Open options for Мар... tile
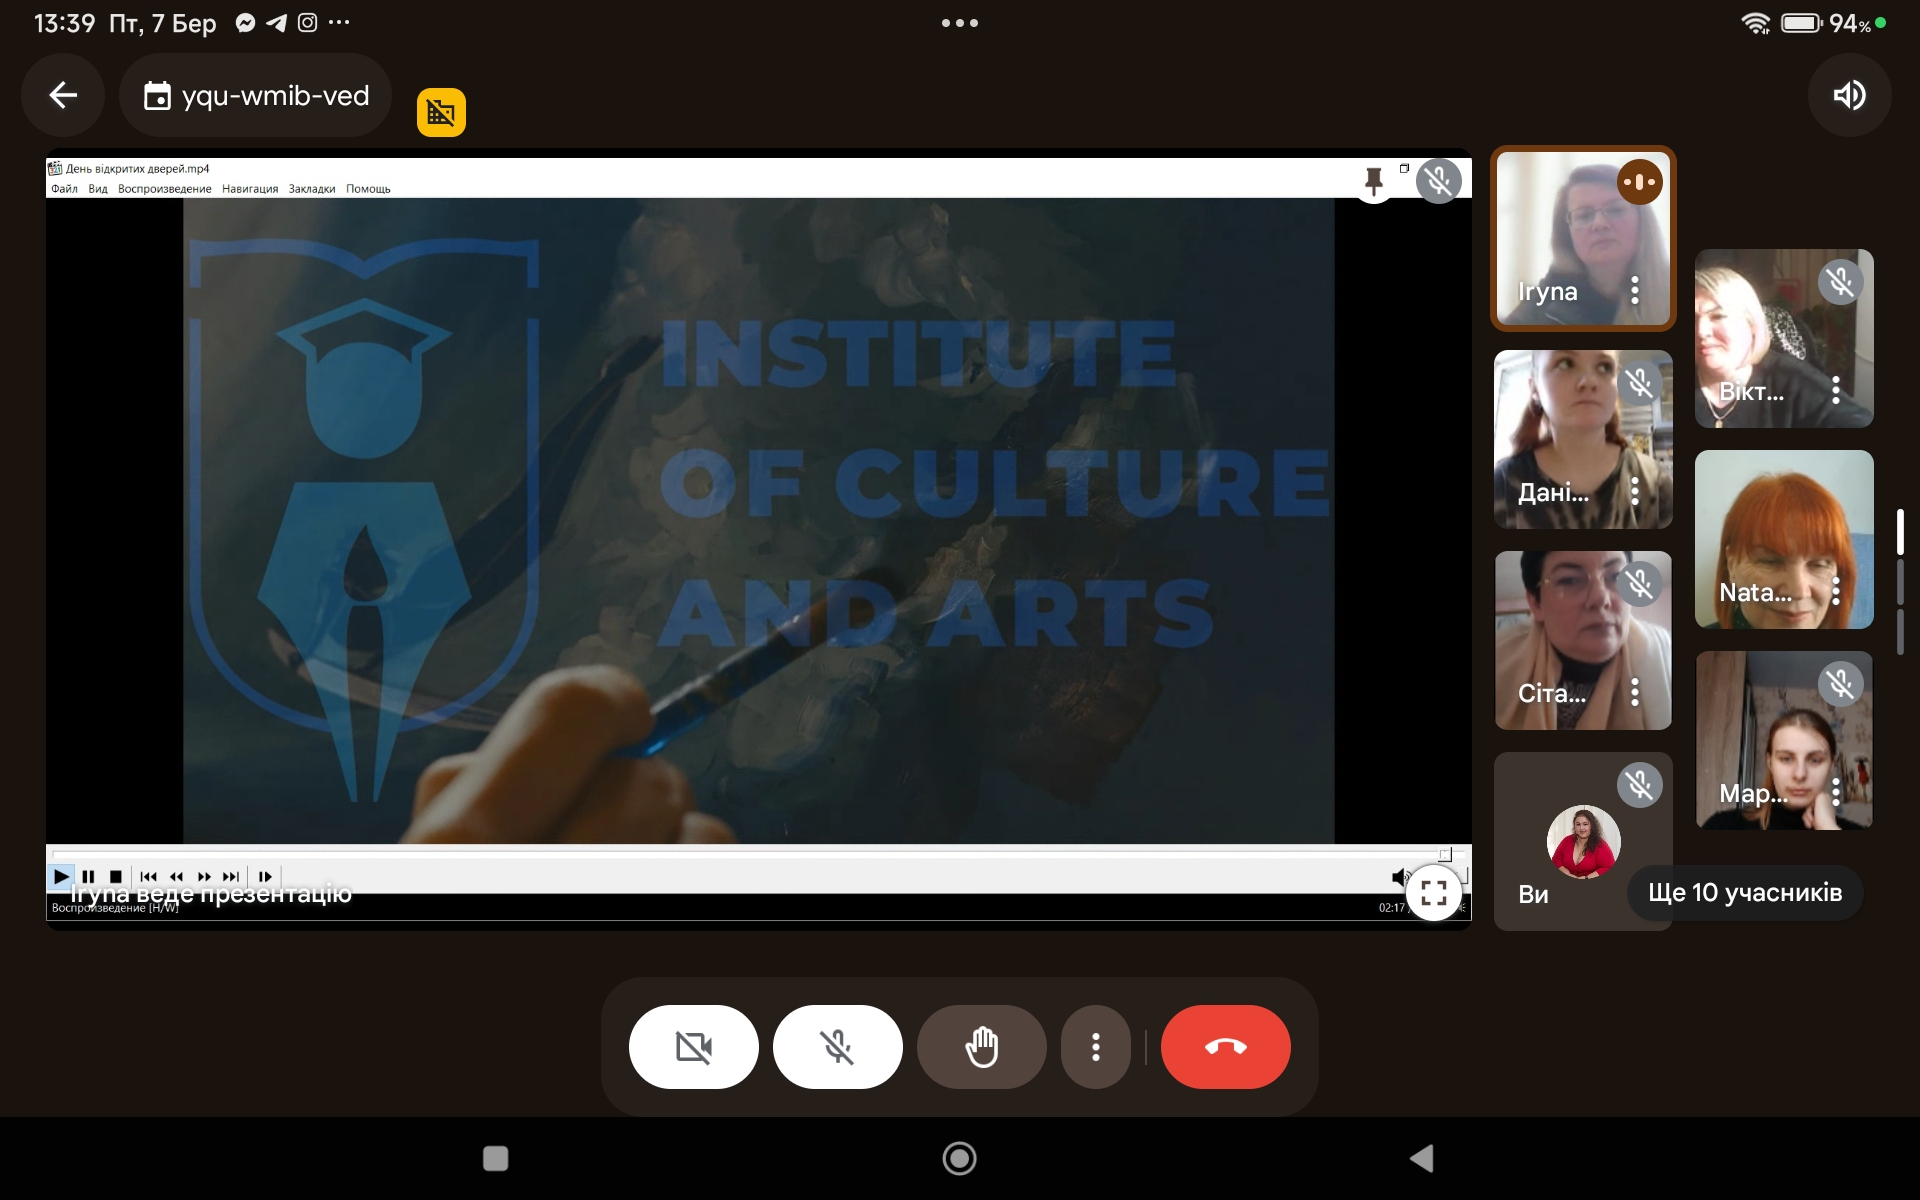 pos(1836,792)
